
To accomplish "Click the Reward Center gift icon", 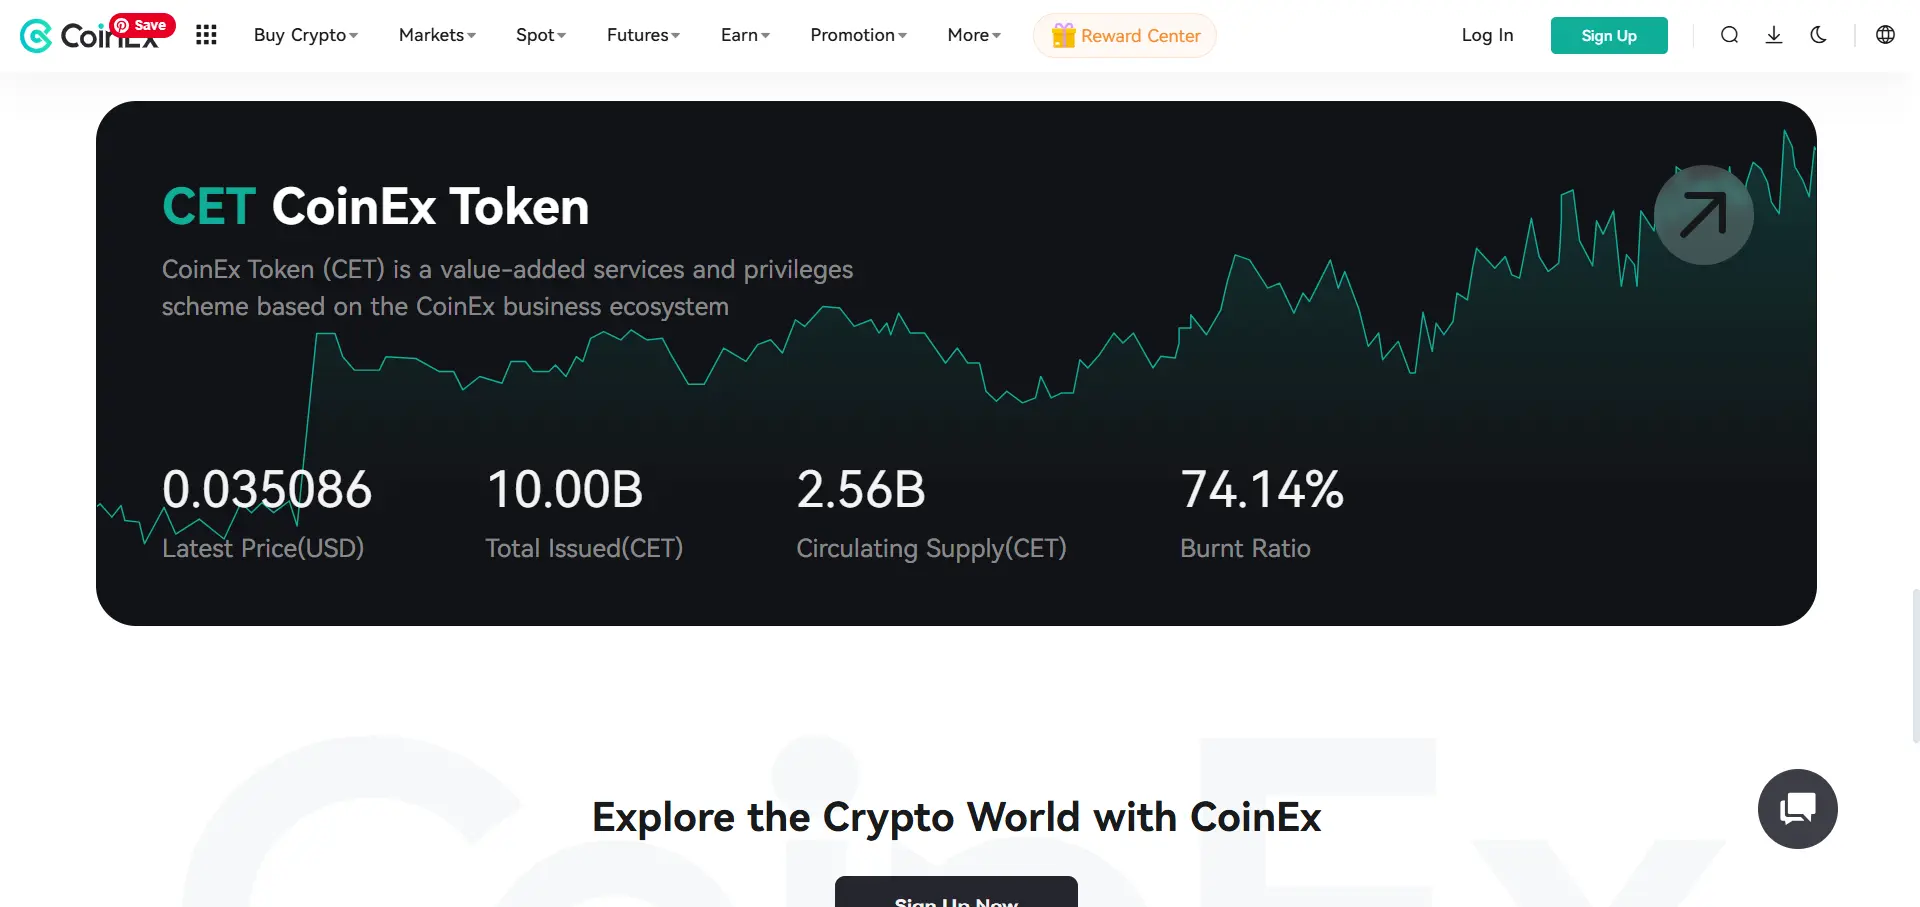I will pos(1063,36).
